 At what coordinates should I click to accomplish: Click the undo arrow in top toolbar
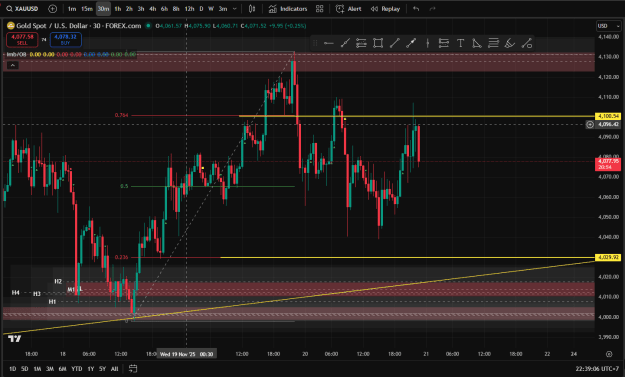pos(416,9)
